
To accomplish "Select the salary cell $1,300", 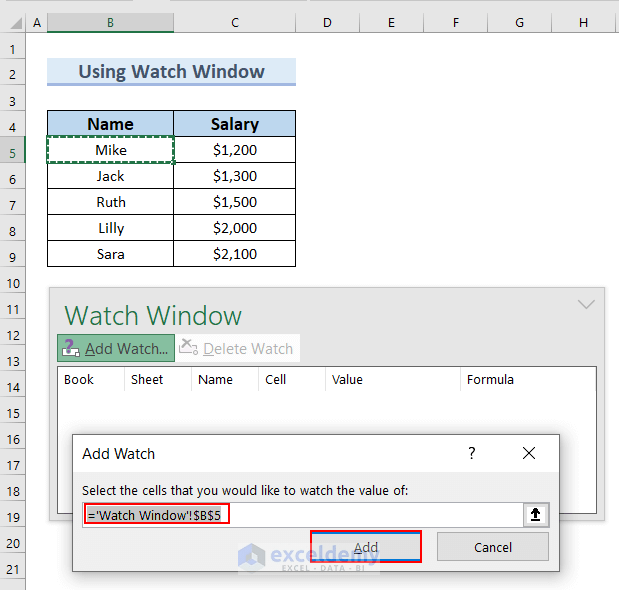I will 235,176.
